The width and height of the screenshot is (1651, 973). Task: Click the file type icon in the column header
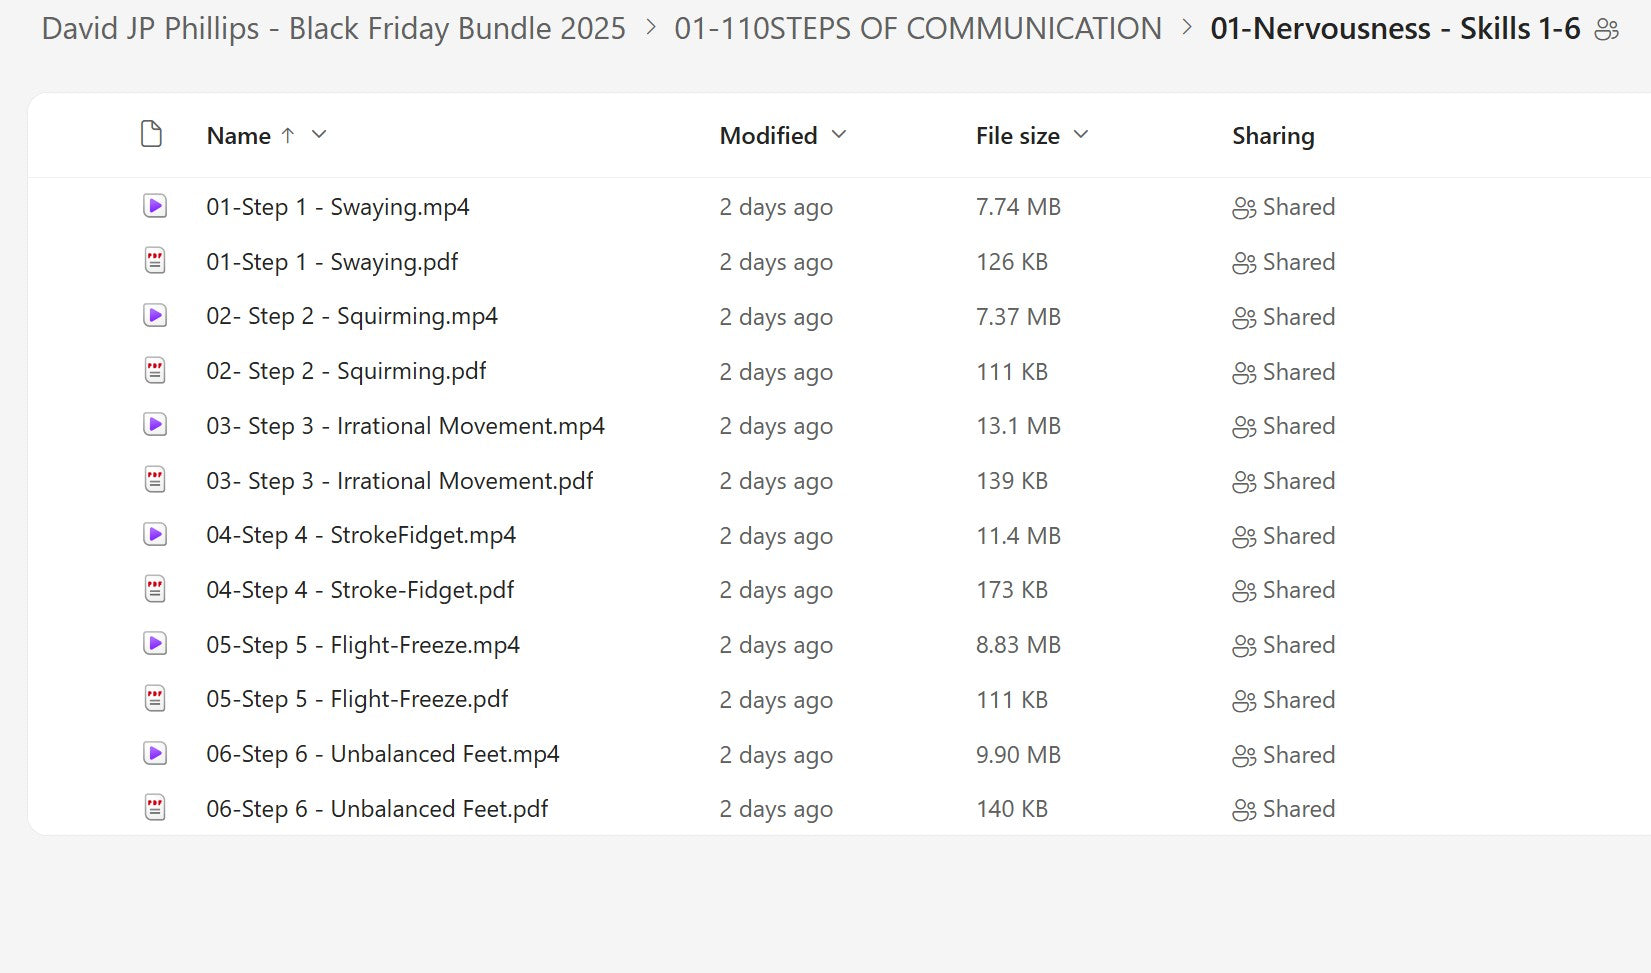[151, 135]
